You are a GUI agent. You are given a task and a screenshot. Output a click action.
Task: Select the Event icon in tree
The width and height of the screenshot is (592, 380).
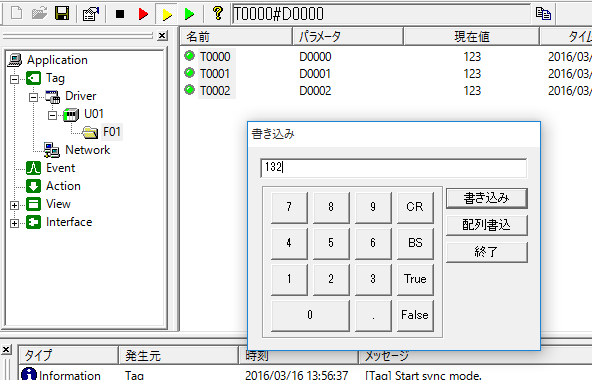pos(33,168)
